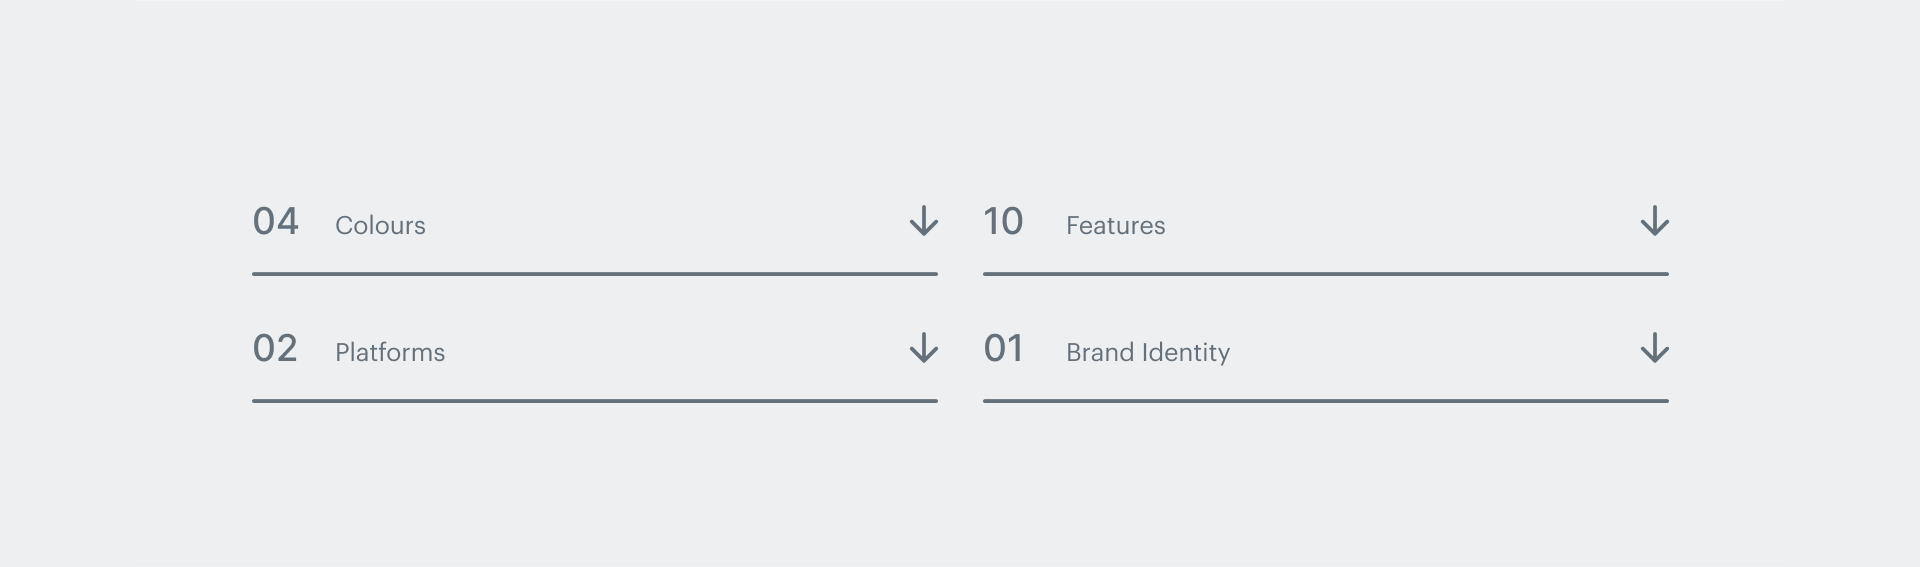Click the divider line under Features
The image size is (1920, 567).
[x=1326, y=273]
